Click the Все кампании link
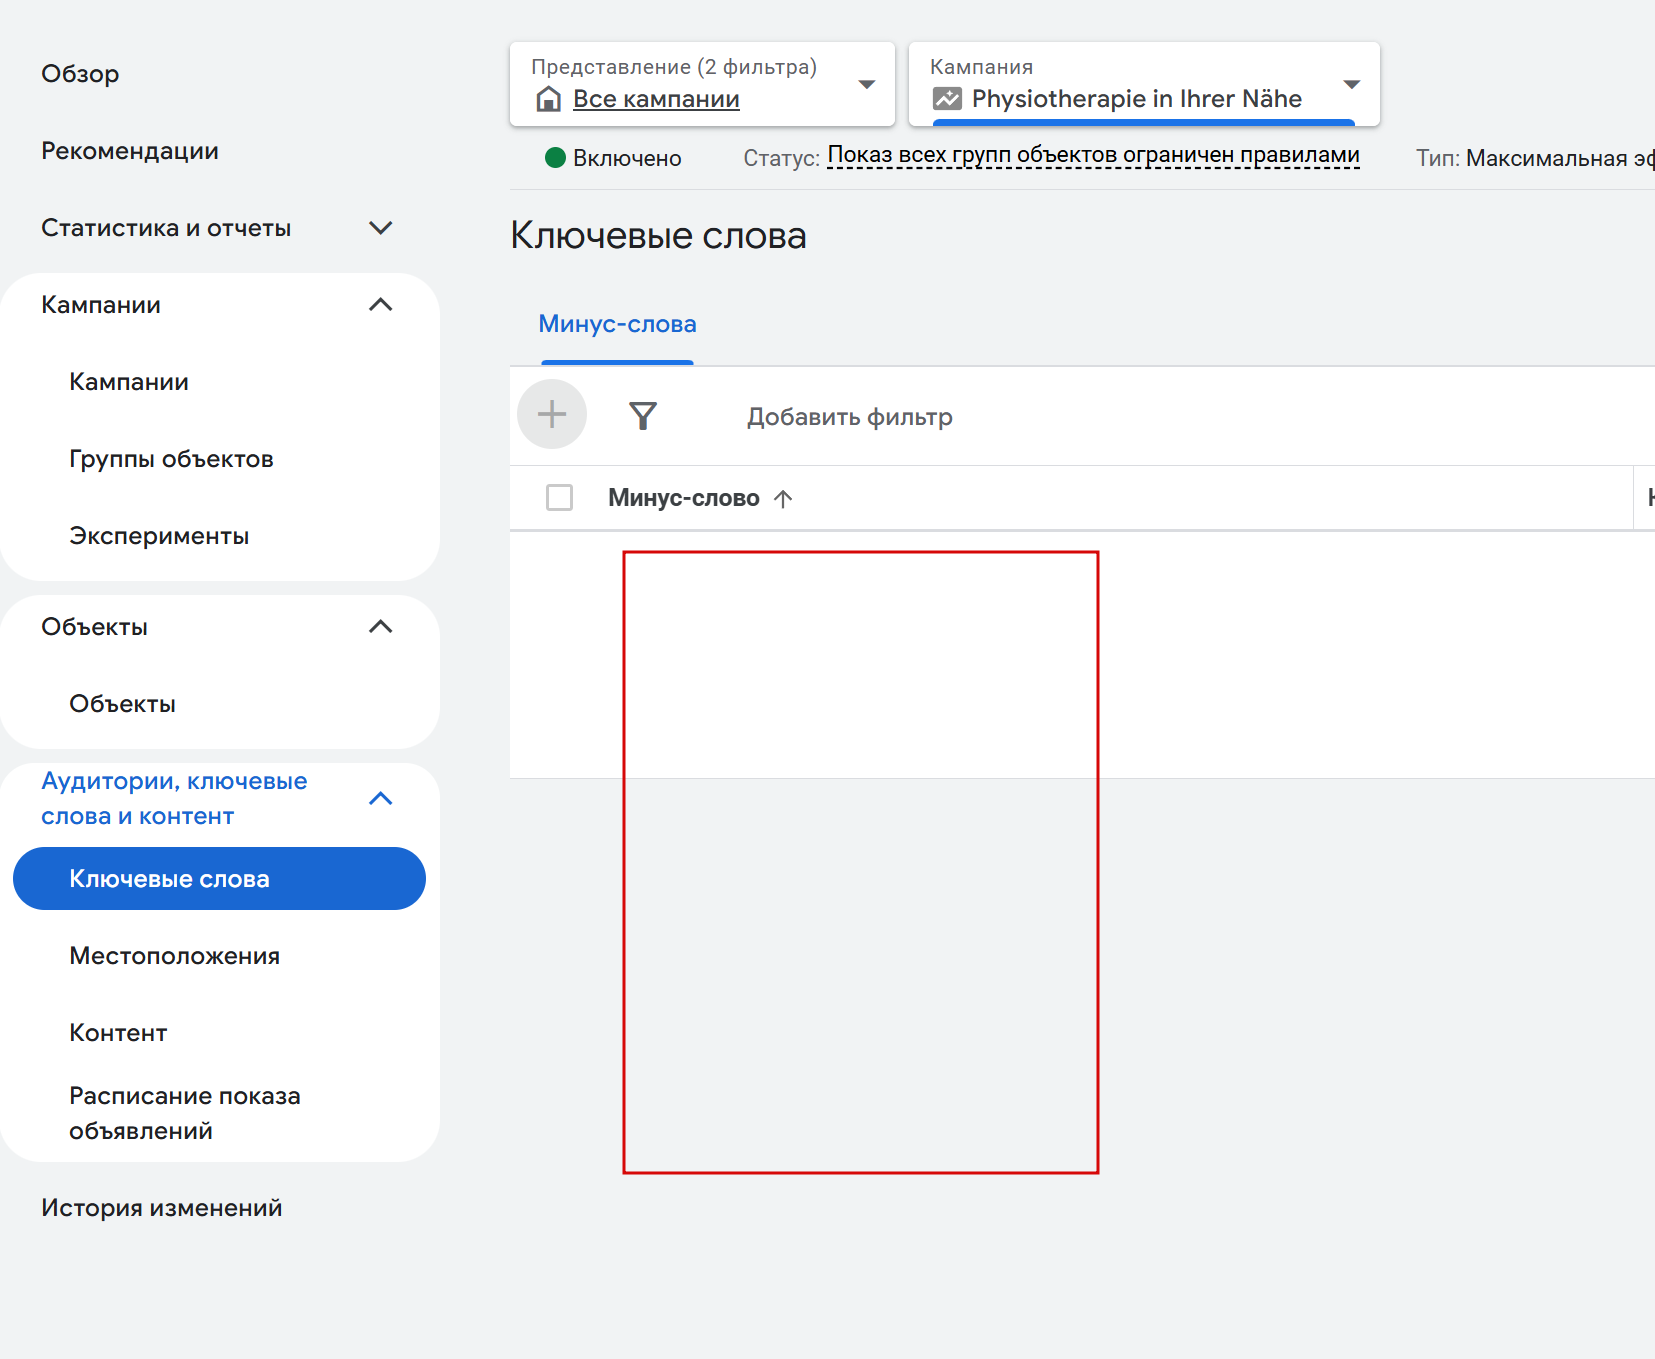 pos(656,99)
